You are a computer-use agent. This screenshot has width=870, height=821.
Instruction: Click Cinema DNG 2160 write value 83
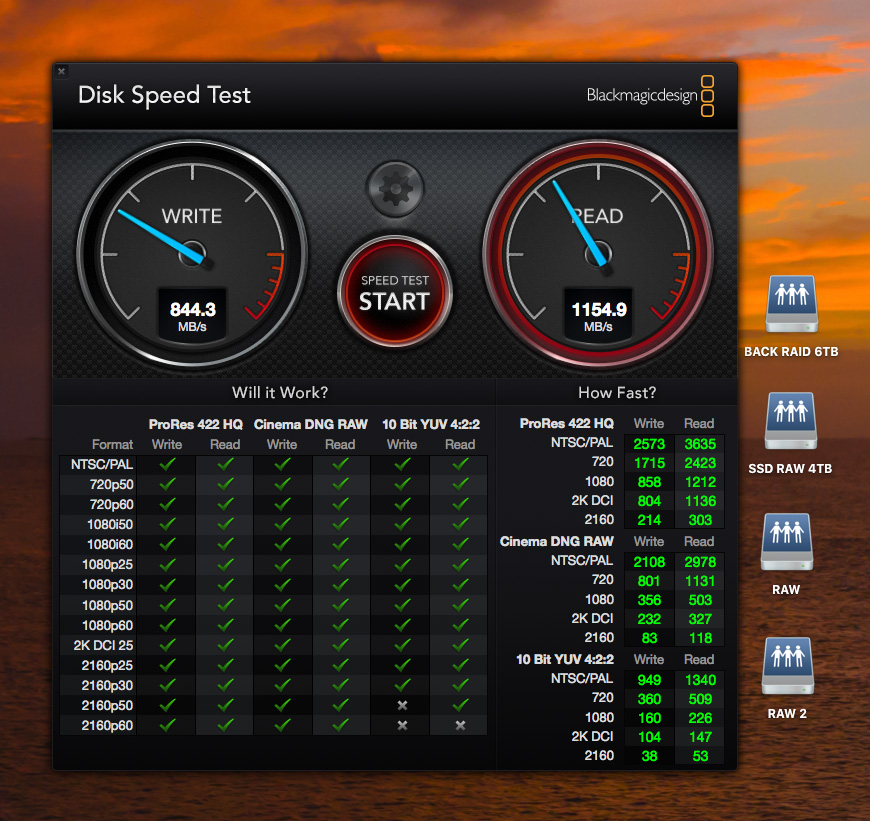click(649, 638)
